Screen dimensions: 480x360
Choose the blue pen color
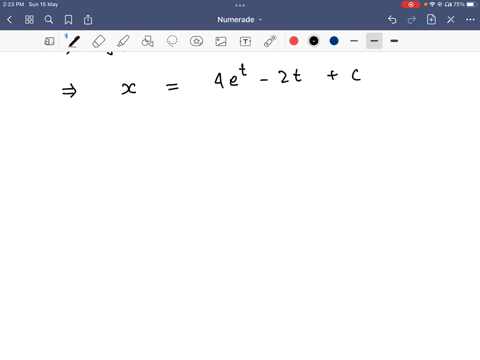(x=334, y=41)
